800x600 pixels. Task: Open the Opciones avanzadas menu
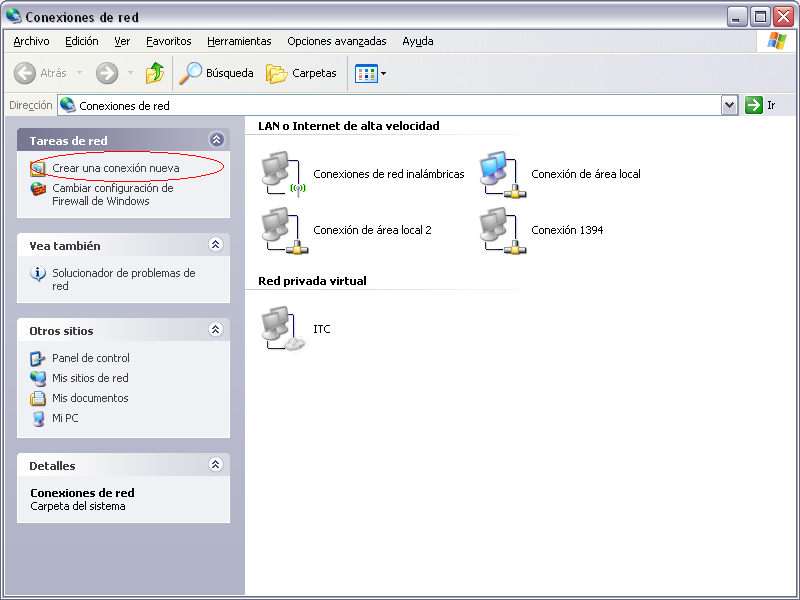tap(336, 41)
